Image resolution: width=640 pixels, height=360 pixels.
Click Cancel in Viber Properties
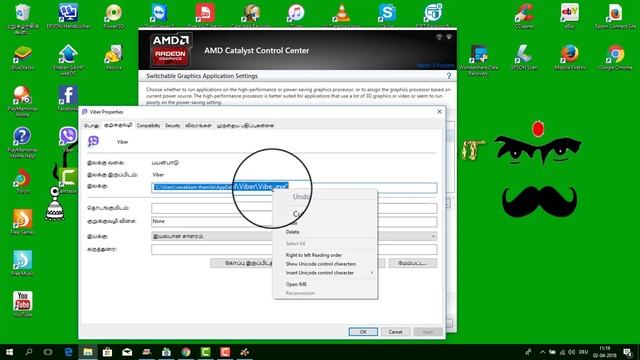point(395,332)
